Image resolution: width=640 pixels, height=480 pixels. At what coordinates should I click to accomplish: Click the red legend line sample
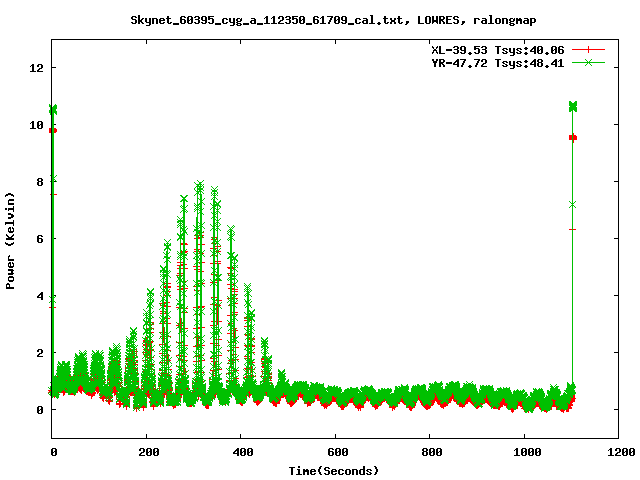coord(588,50)
